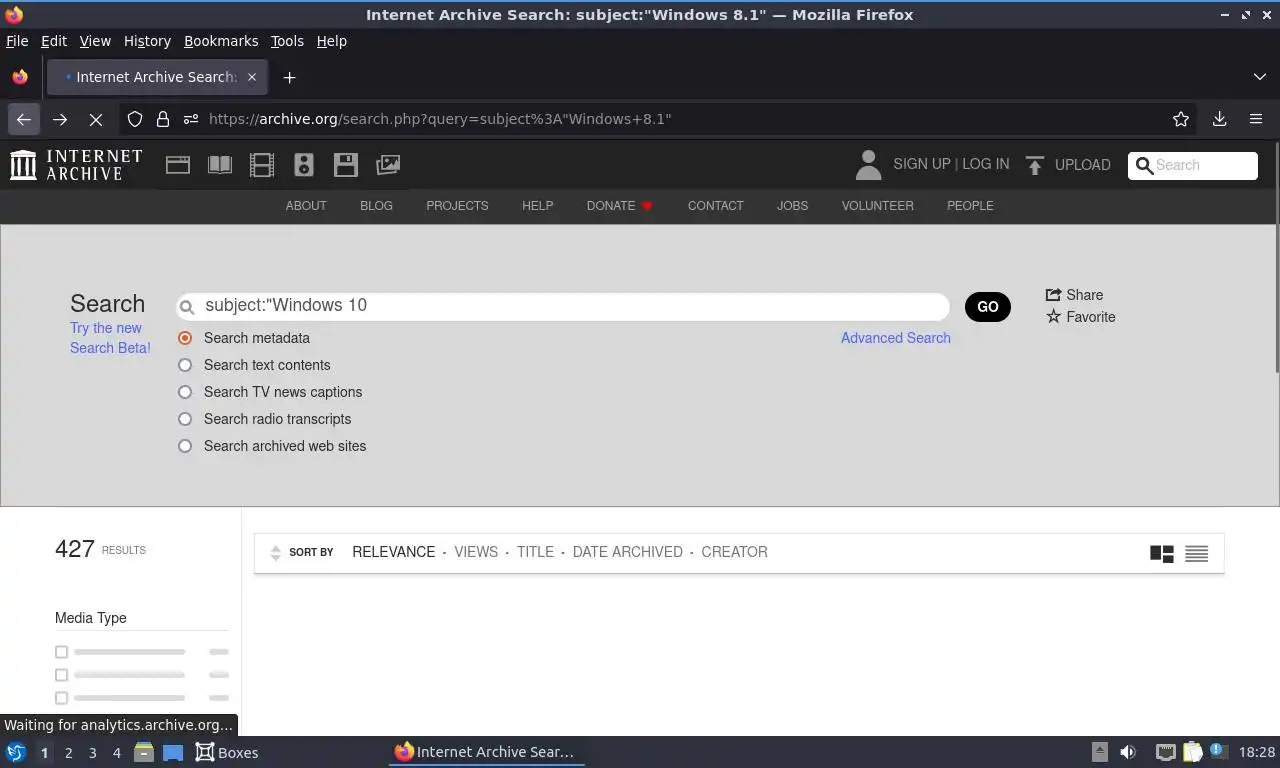Image resolution: width=1280 pixels, height=768 pixels.
Task: Open Firefox hamburger application menu
Action: (1256, 119)
